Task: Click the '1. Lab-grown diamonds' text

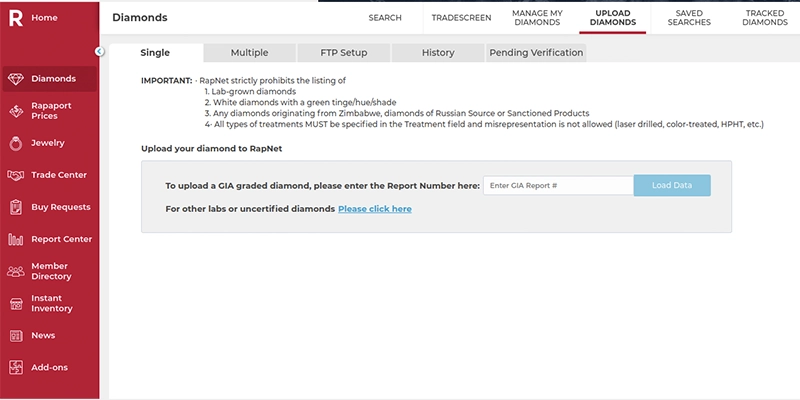Action: (x=251, y=91)
